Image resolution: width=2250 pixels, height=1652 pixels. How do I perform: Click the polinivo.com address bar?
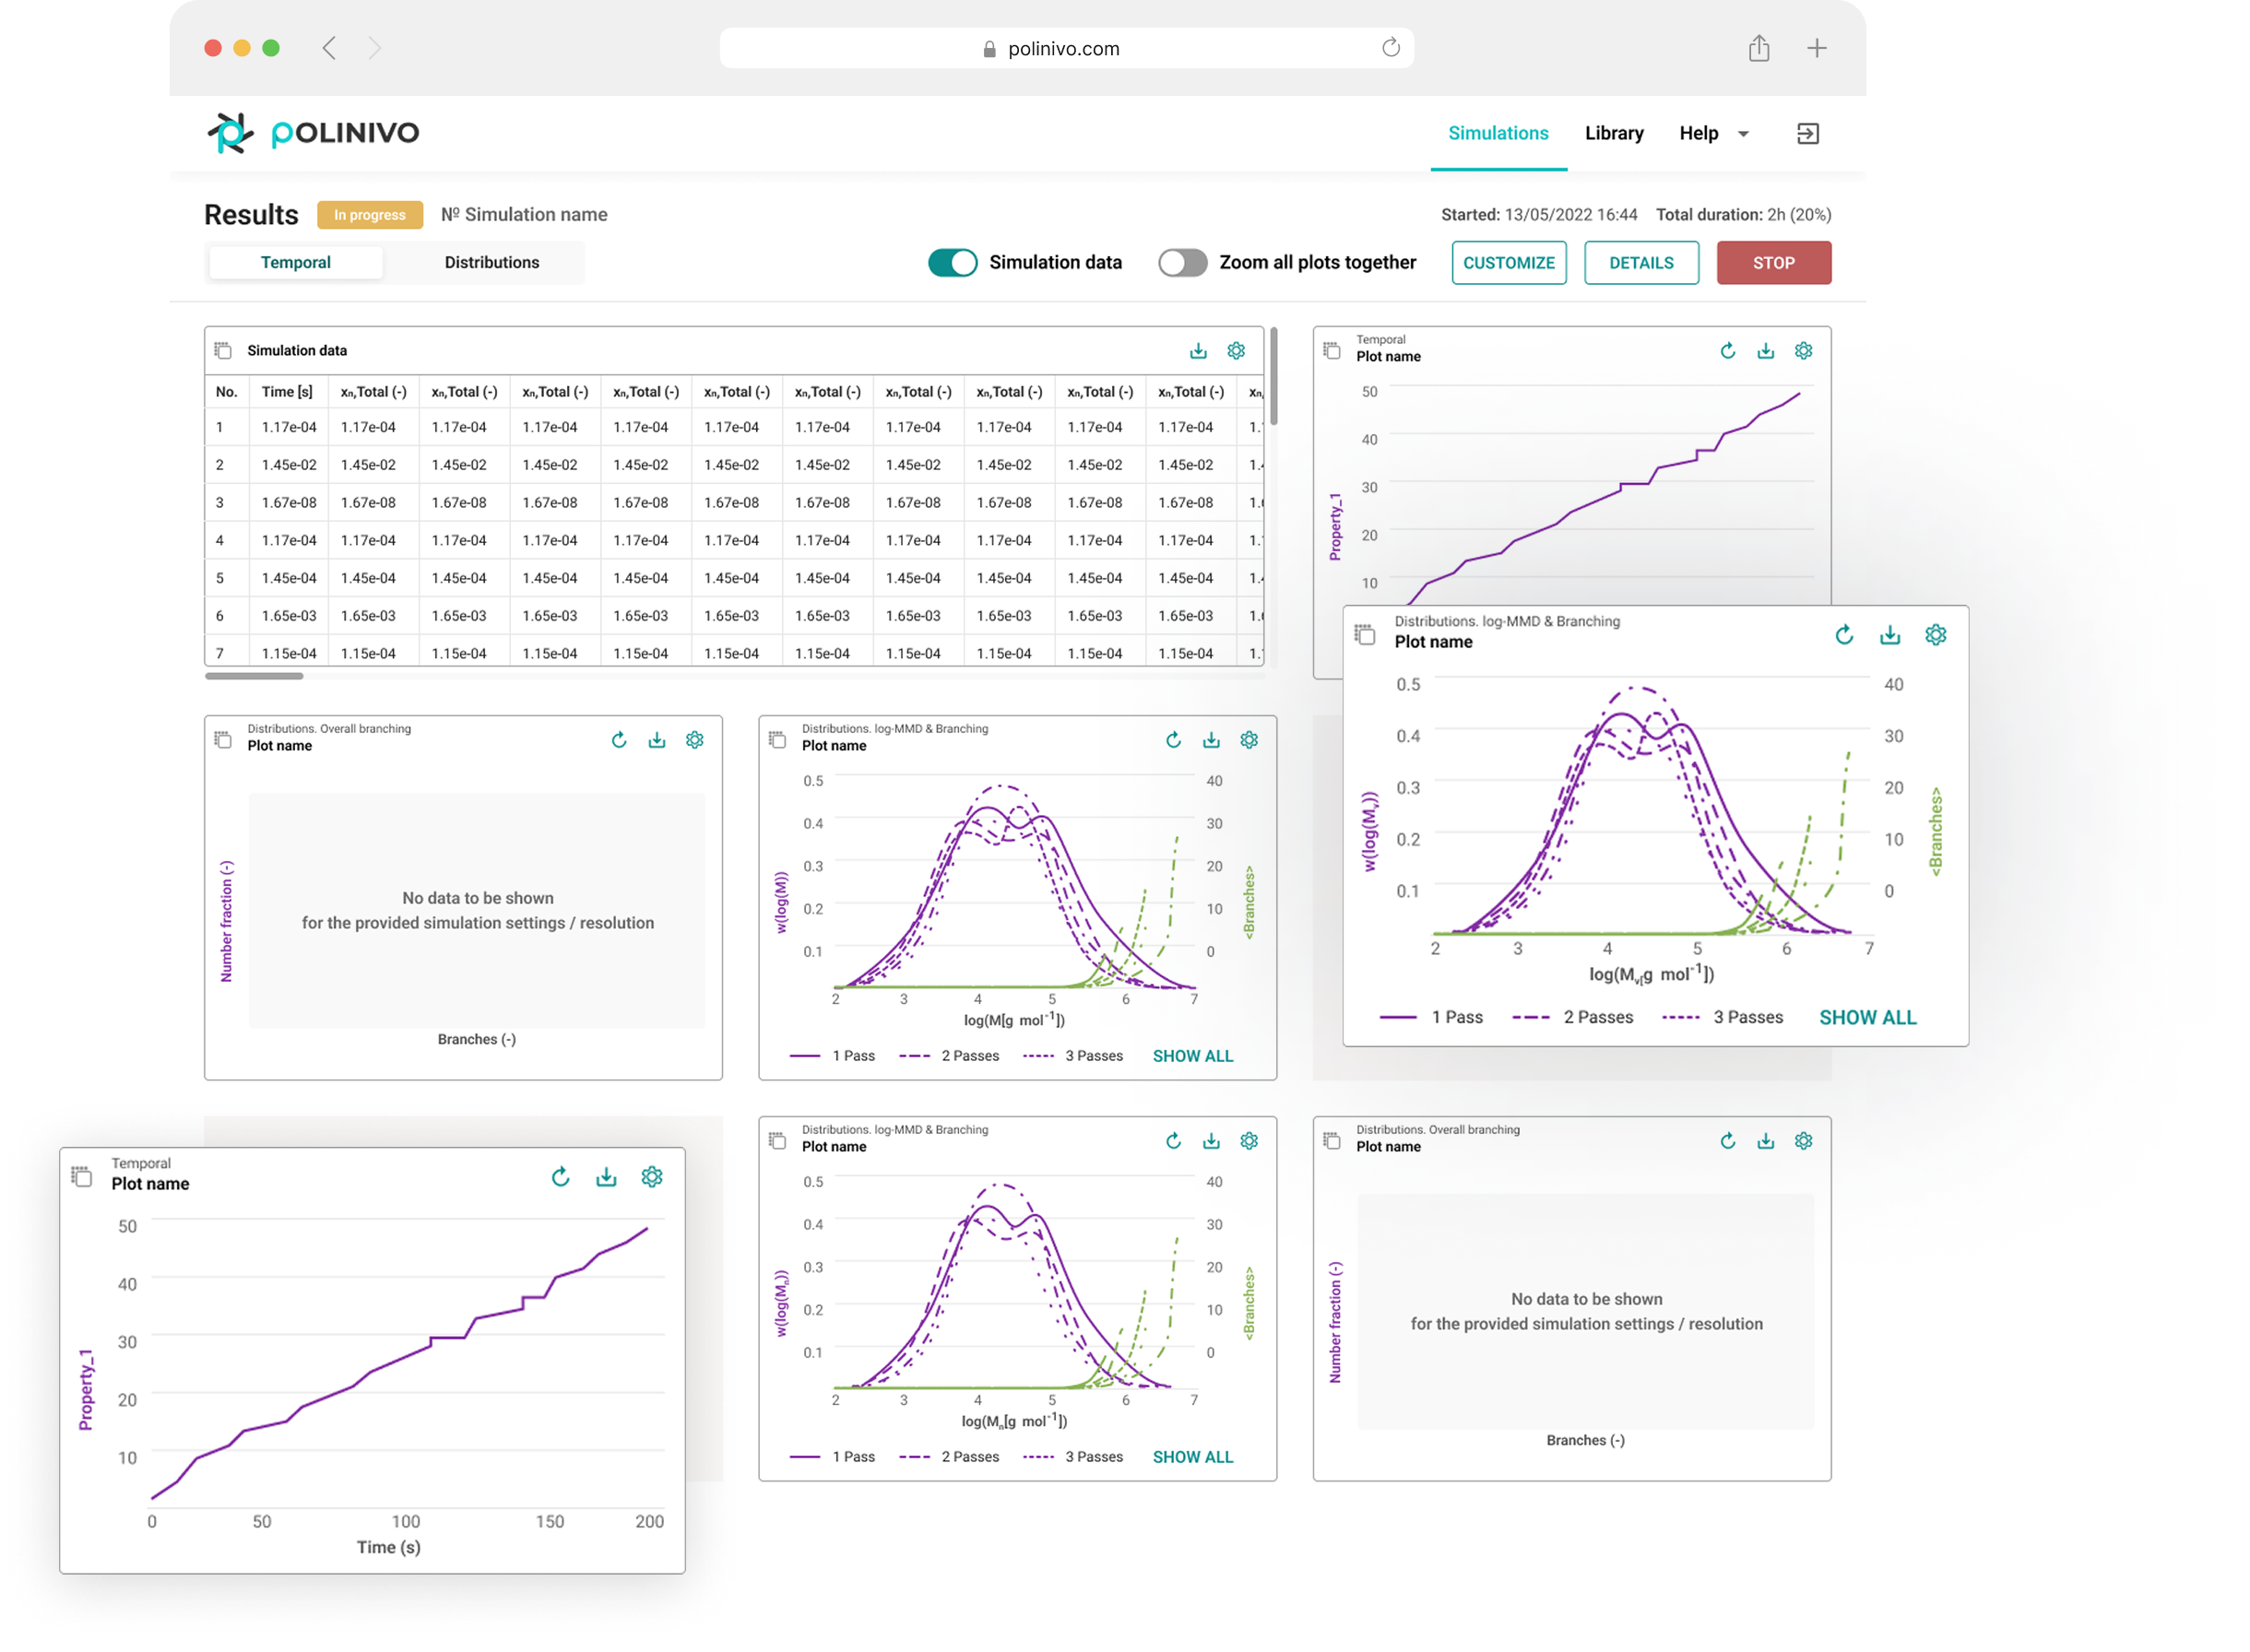[x=1066, y=48]
